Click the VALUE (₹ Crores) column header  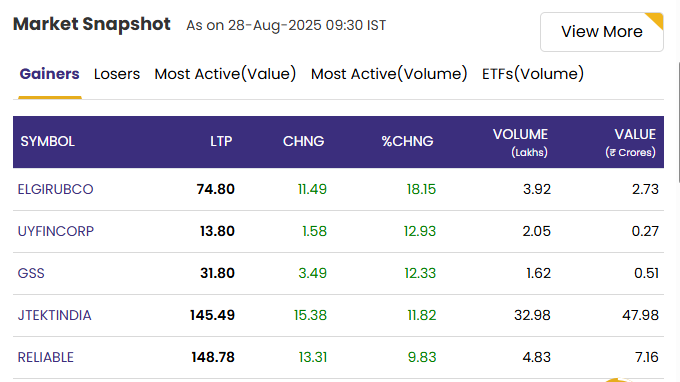(630, 142)
